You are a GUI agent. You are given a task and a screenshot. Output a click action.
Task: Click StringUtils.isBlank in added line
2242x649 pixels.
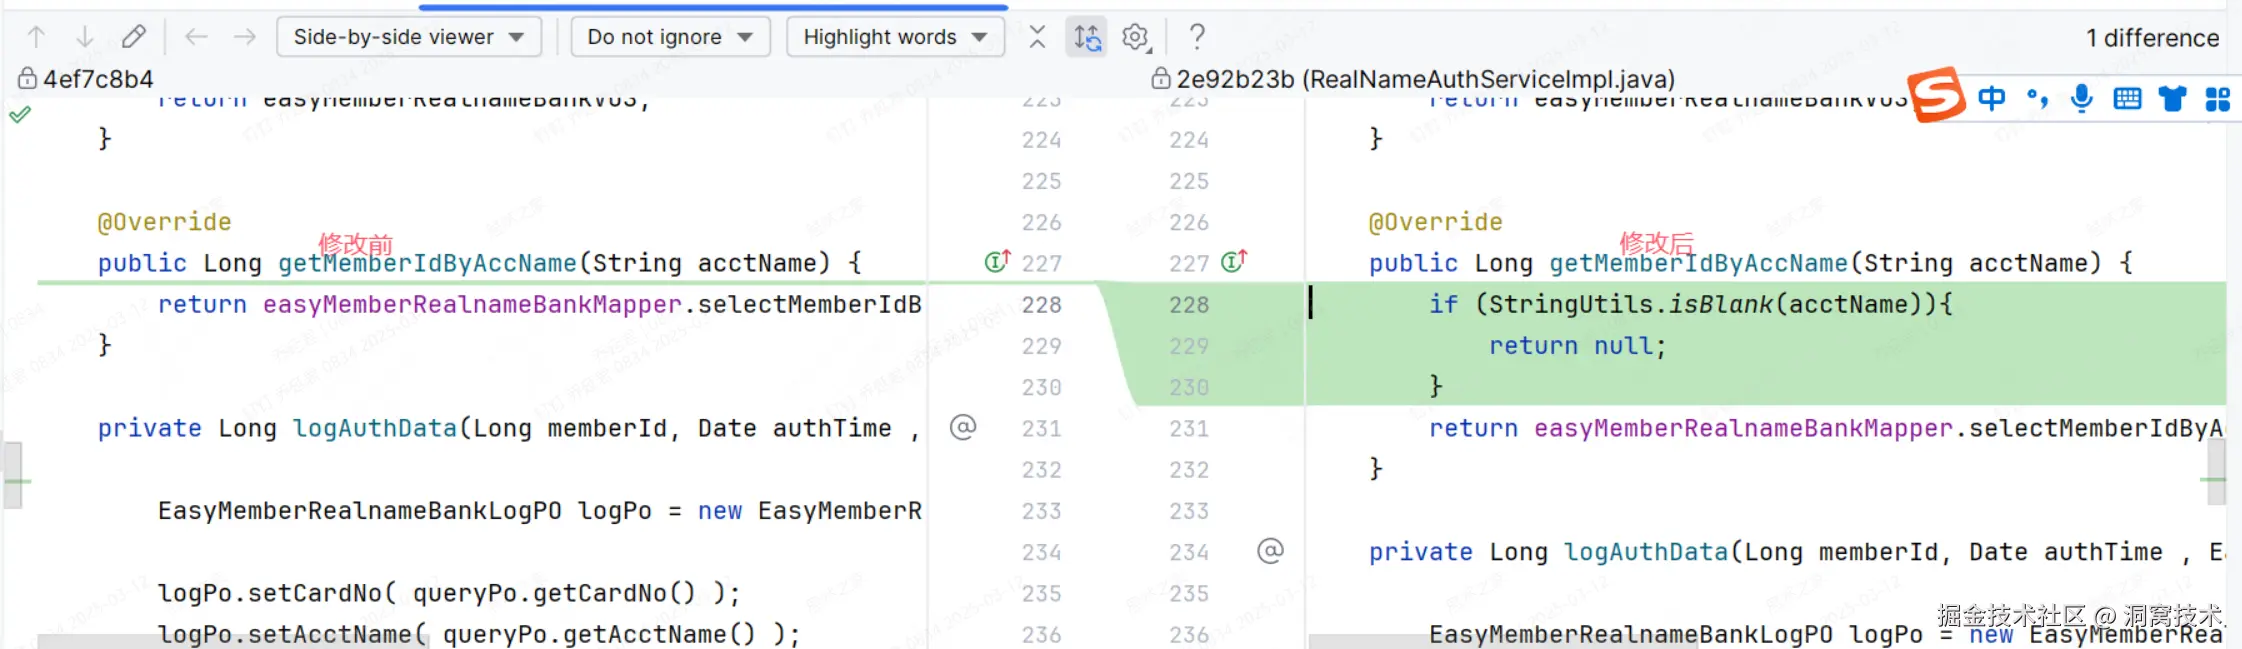(x=1630, y=304)
